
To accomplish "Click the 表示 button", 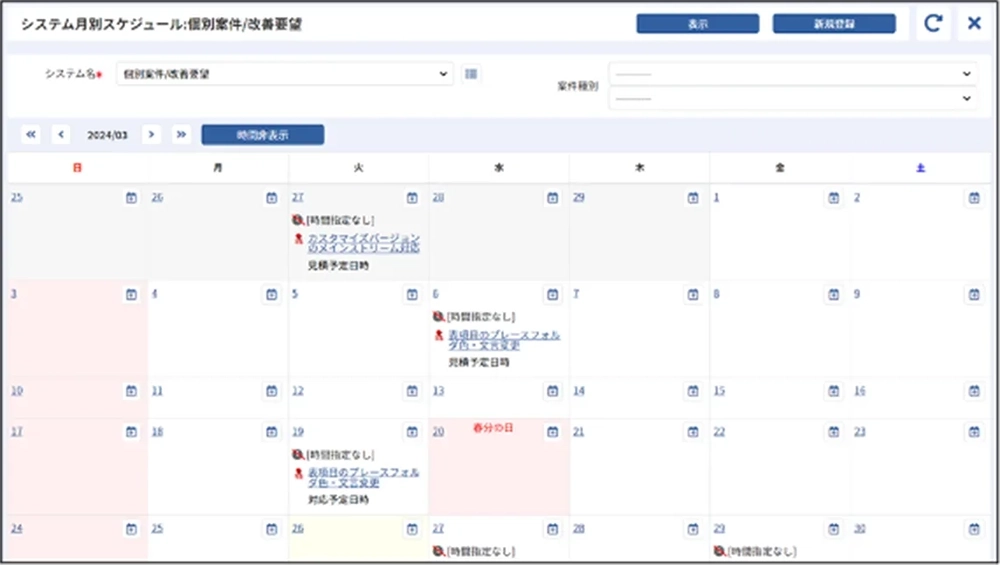I will (698, 24).
